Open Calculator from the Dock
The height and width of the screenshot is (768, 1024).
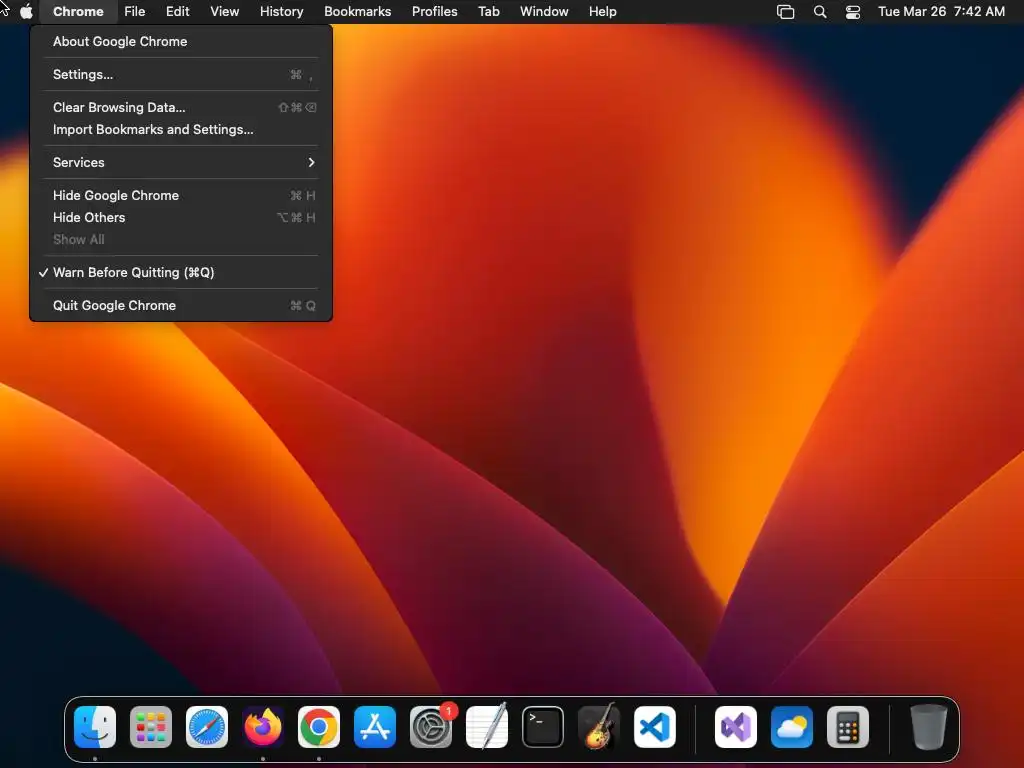tap(848, 727)
